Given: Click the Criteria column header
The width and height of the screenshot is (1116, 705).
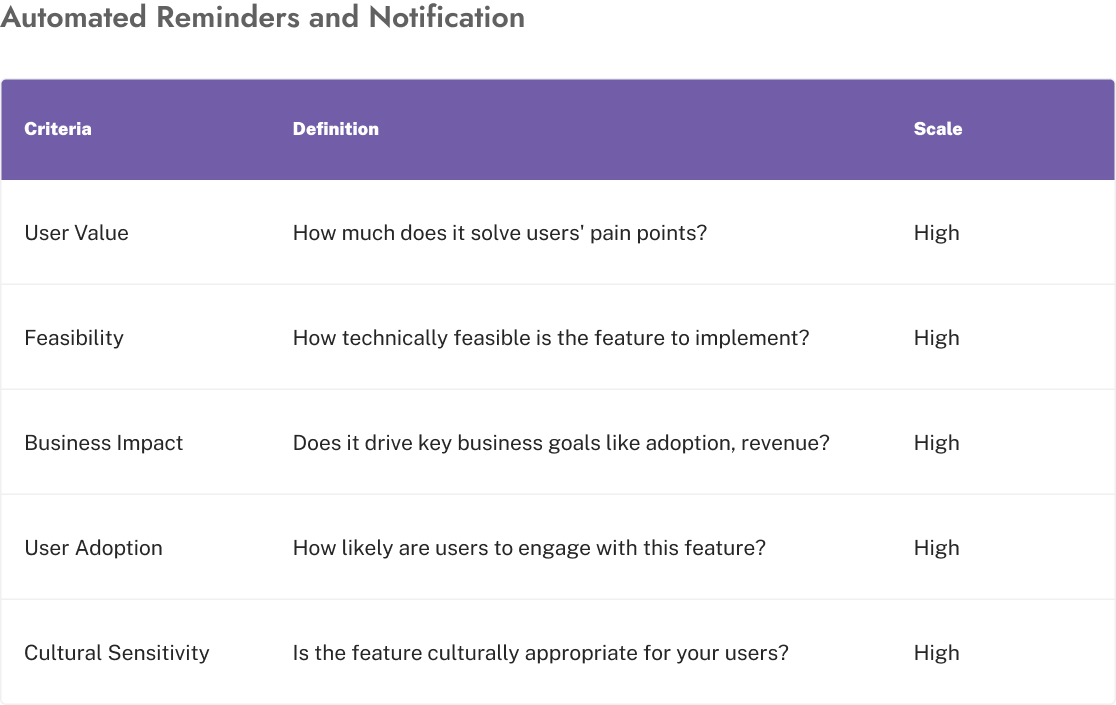Looking at the screenshot, I should pos(58,129).
